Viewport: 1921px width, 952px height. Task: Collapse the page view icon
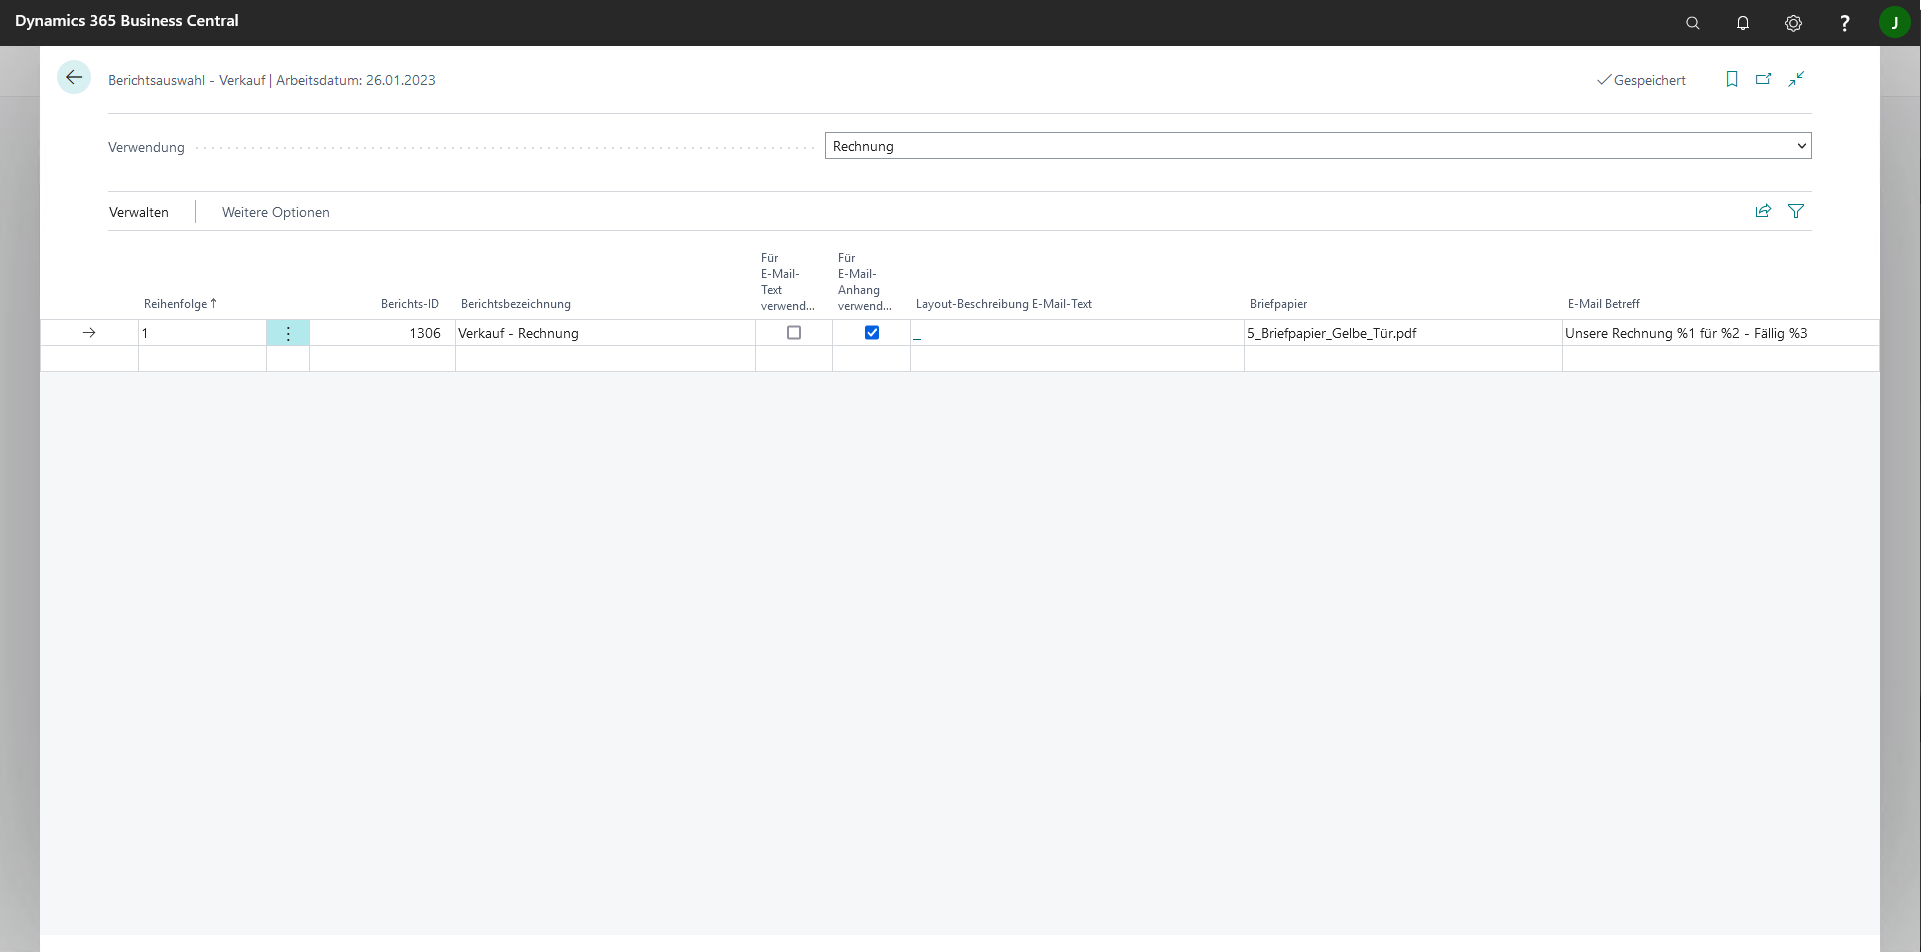pos(1796,79)
